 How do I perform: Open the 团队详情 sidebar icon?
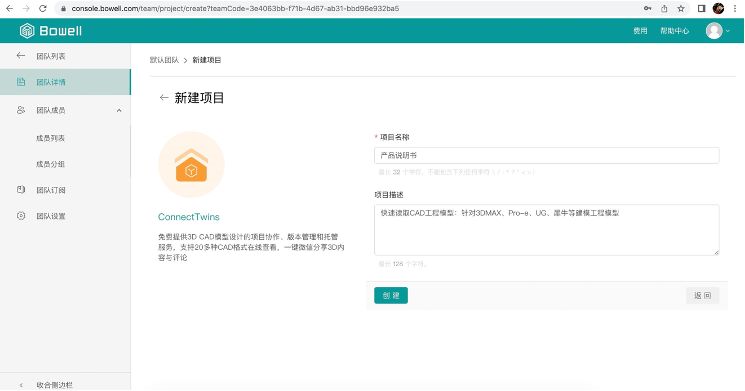point(21,82)
